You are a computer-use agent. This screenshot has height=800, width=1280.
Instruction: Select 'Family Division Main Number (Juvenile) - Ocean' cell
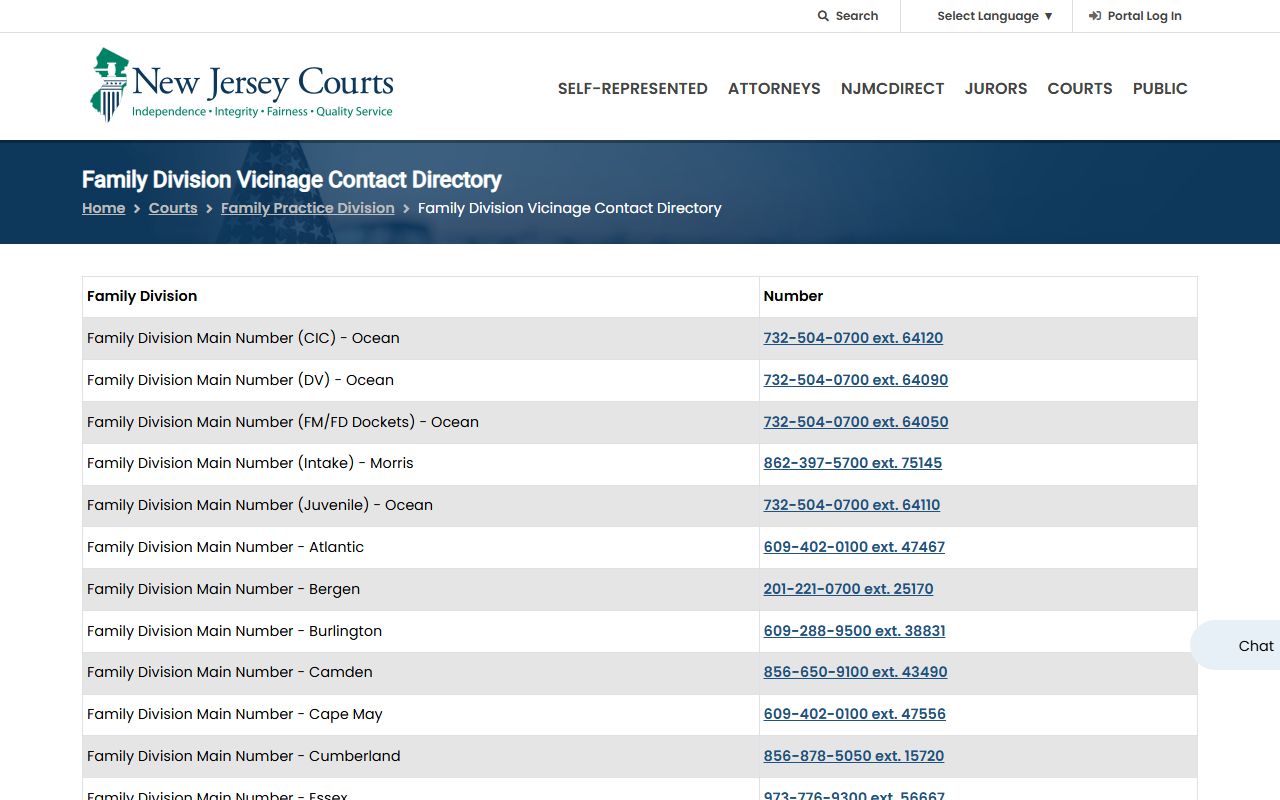(x=421, y=506)
